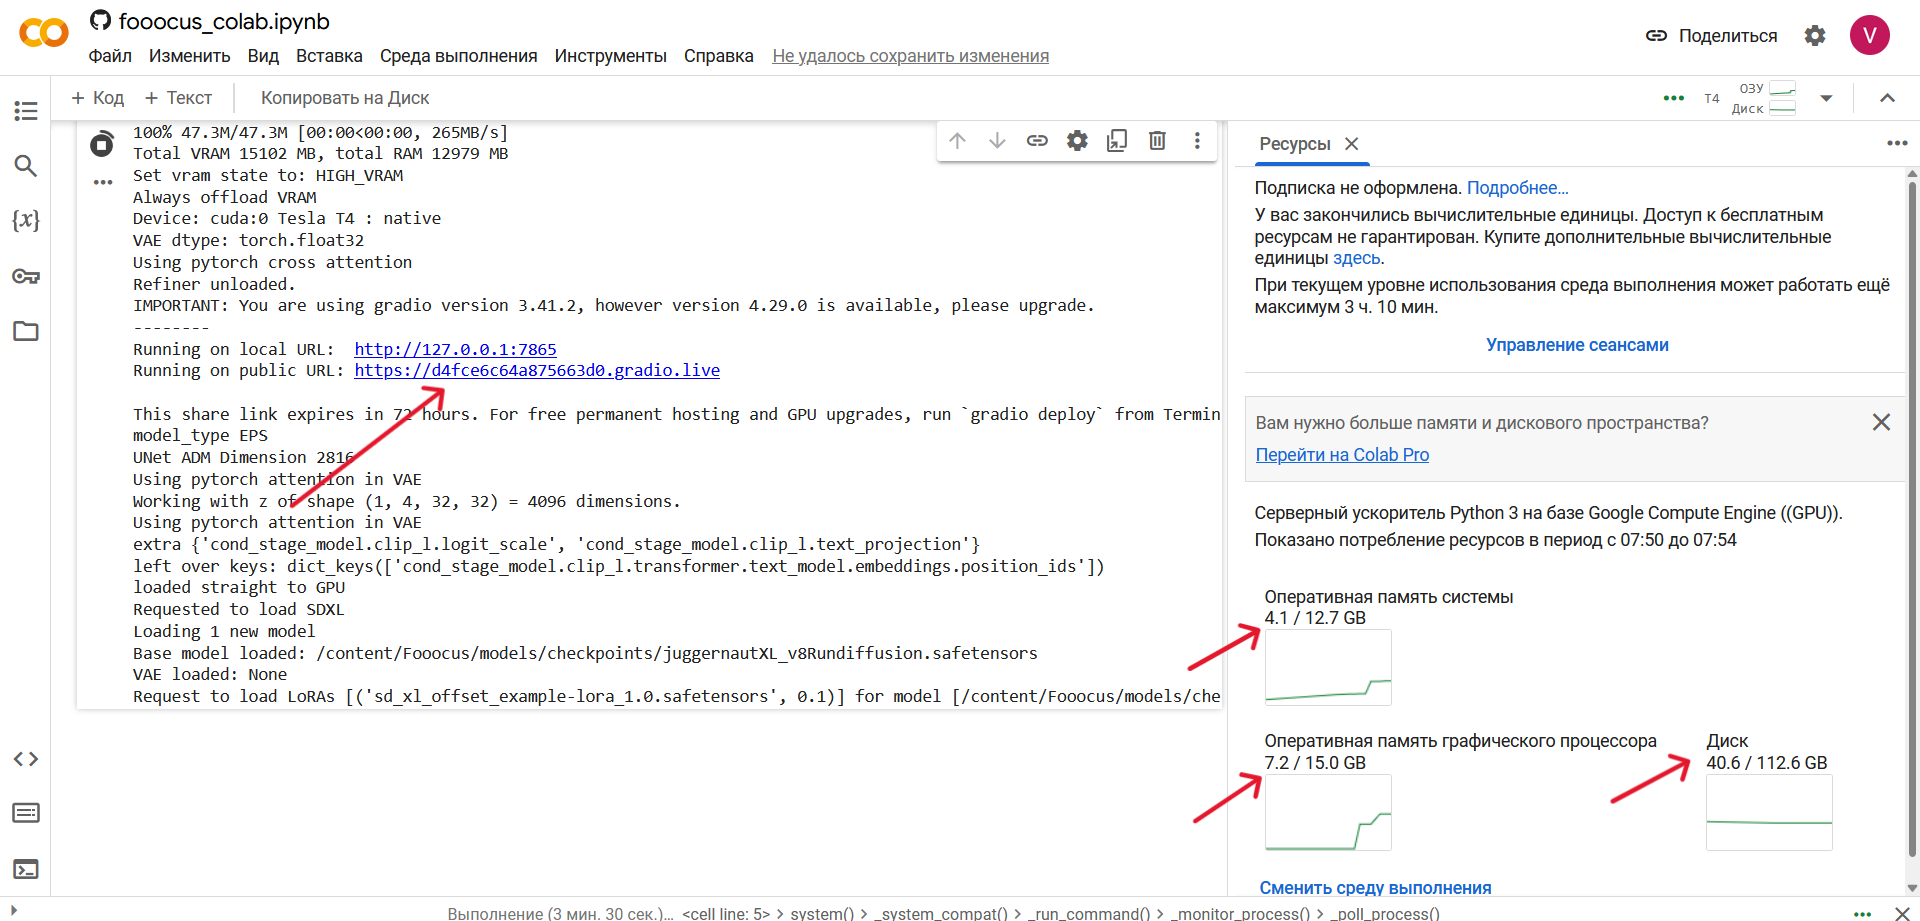Open the variables inspector icon
This screenshot has height=921, width=1920.
[x=26, y=221]
